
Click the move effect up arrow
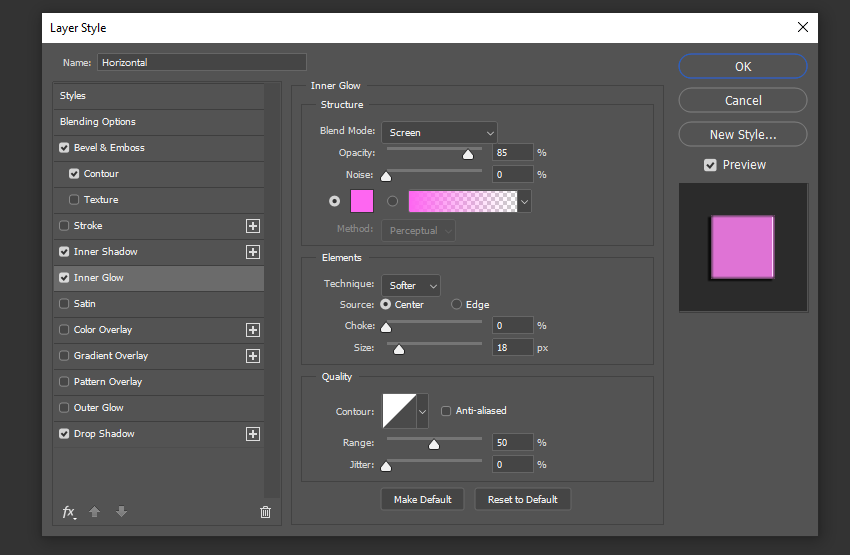pos(95,512)
